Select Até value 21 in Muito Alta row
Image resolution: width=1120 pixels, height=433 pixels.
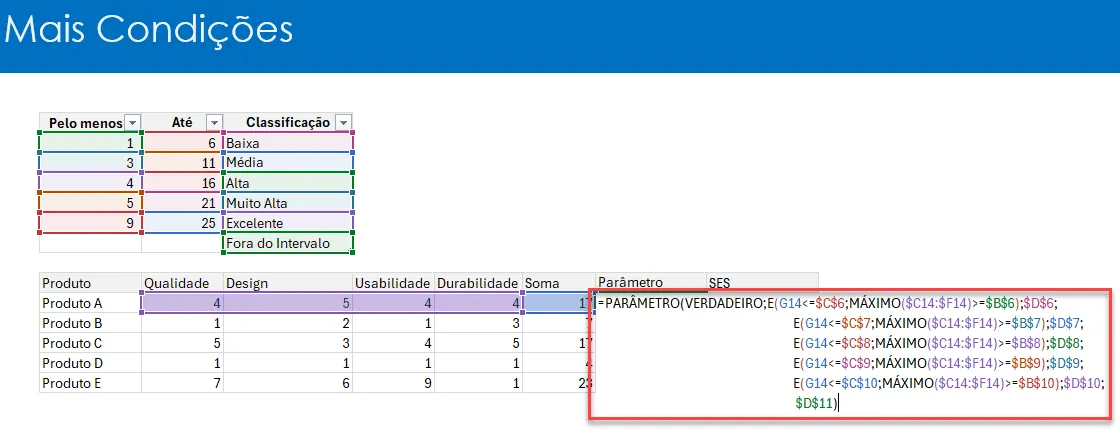pyautogui.click(x=183, y=203)
